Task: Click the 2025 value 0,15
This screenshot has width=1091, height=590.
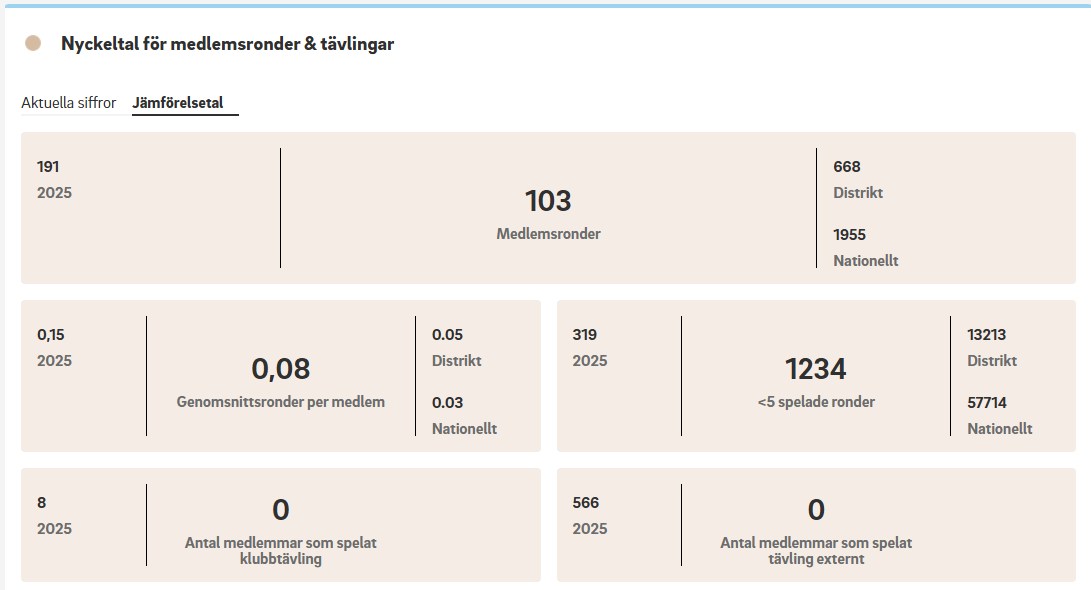Action: click(51, 335)
